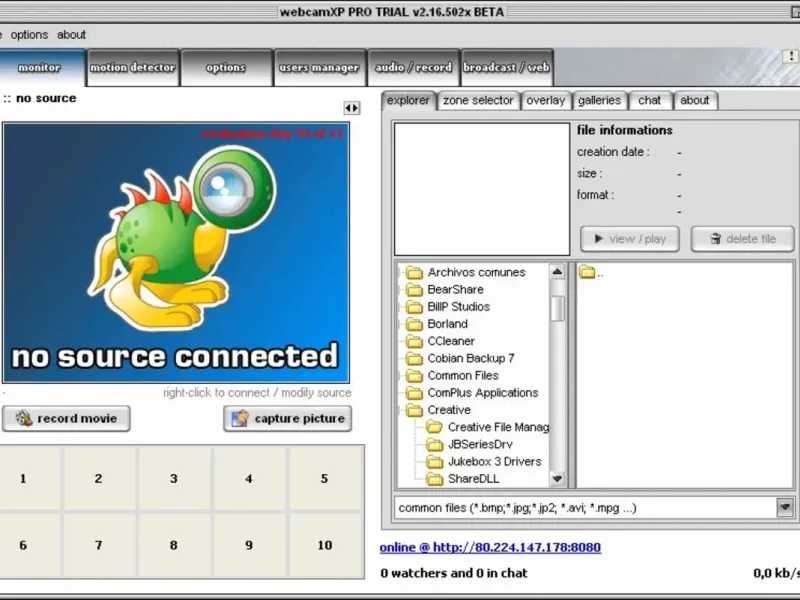Click the Cobian Backup 7 folder icon
The height and width of the screenshot is (600, 800).
click(414, 359)
